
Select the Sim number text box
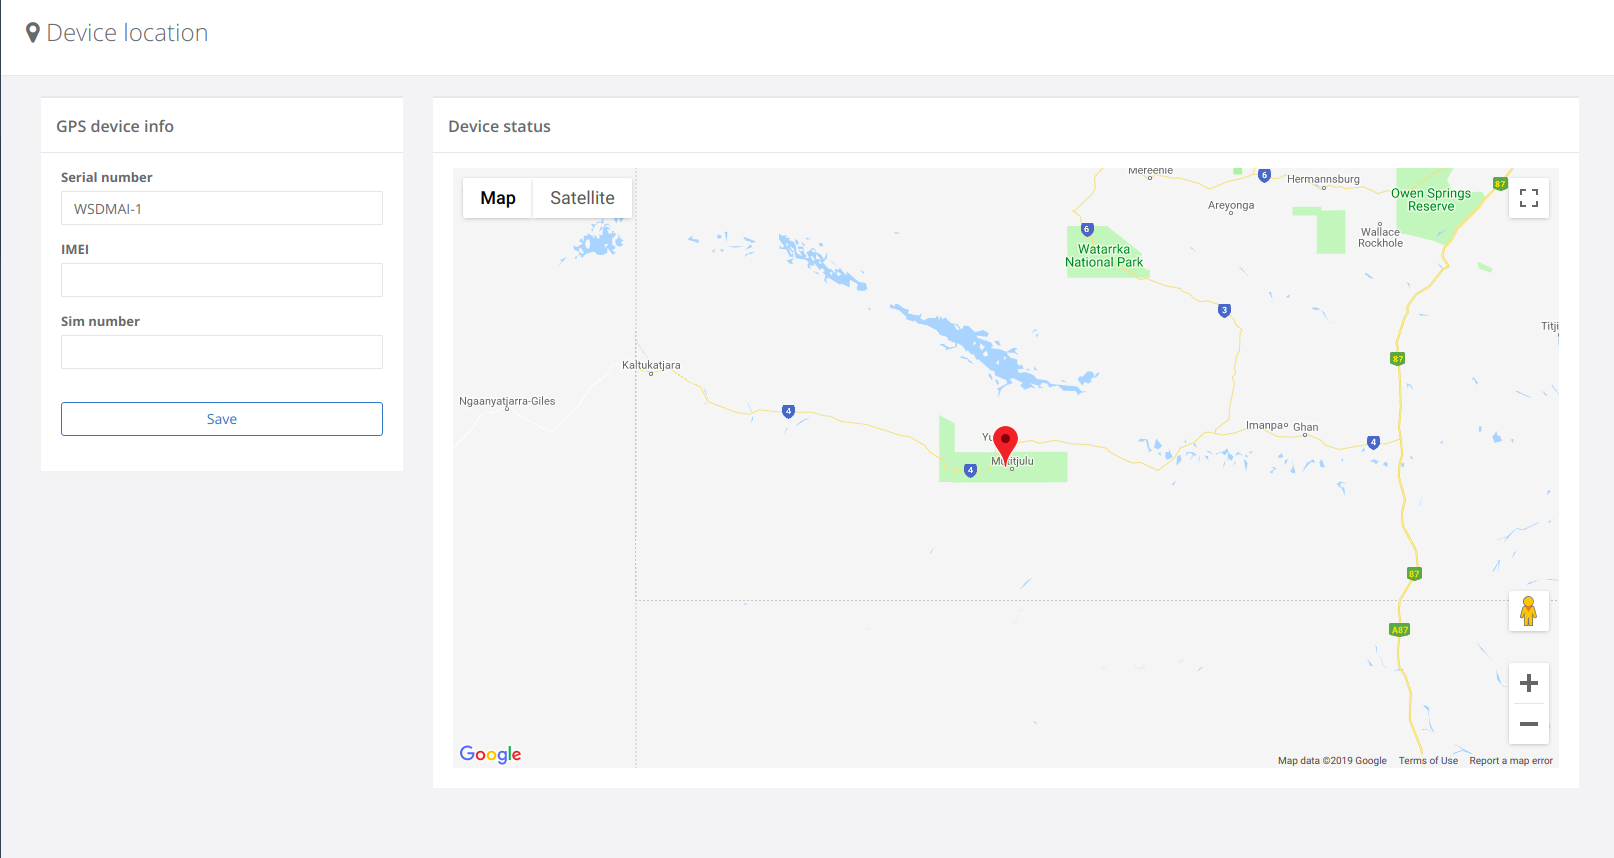click(222, 352)
